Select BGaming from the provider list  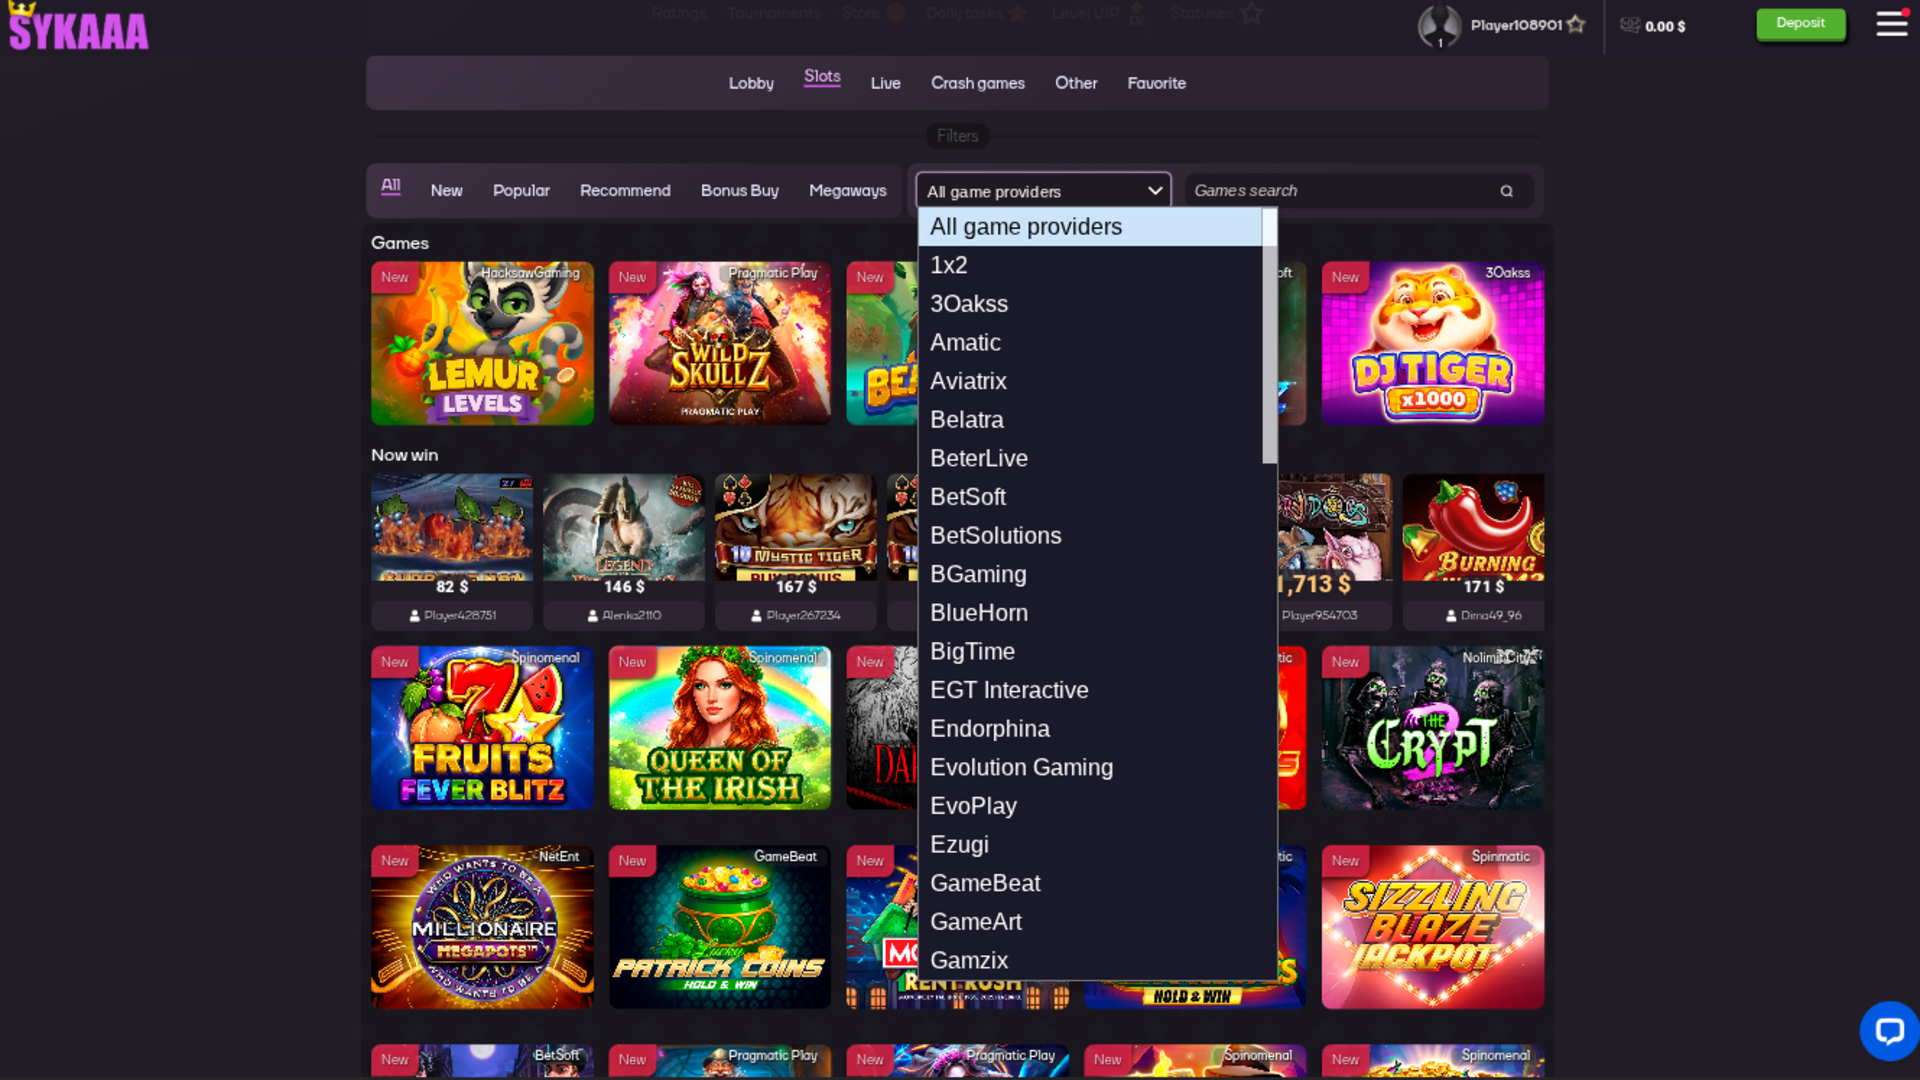(978, 574)
